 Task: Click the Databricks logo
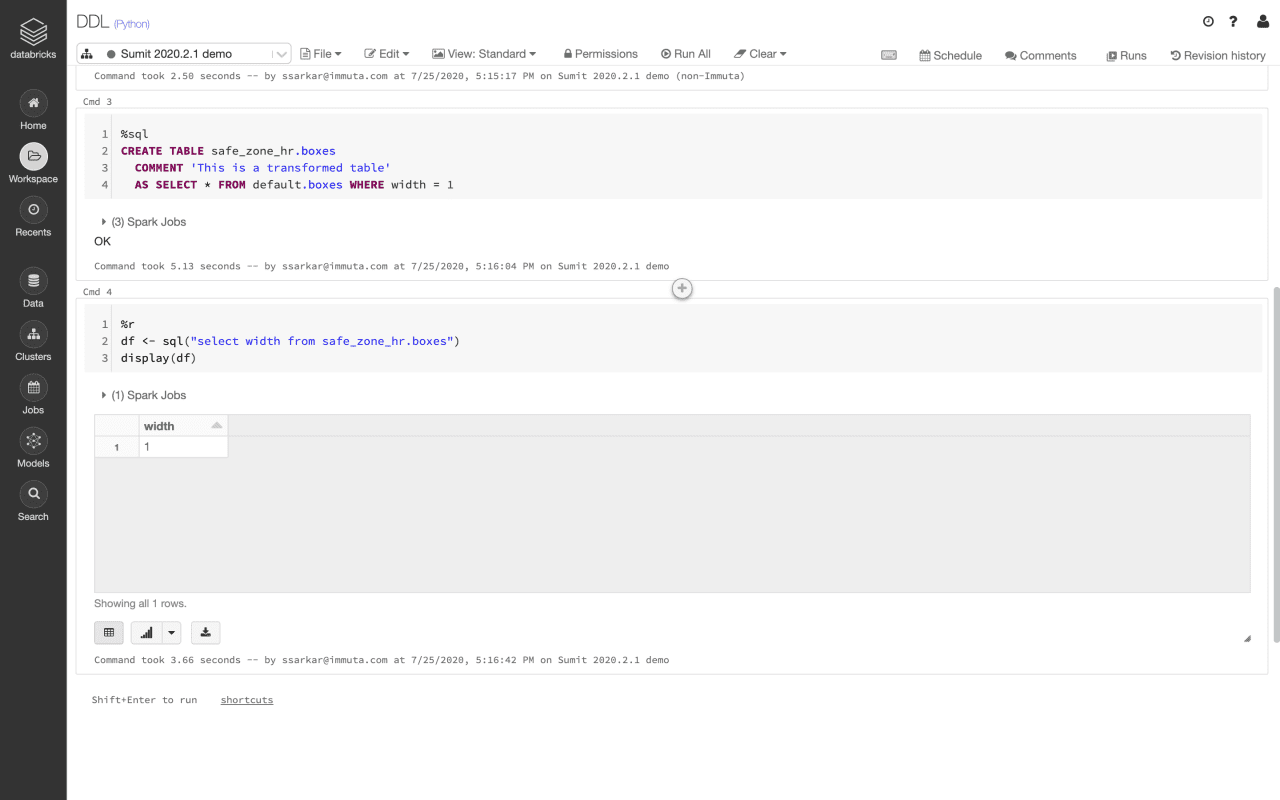click(33, 39)
